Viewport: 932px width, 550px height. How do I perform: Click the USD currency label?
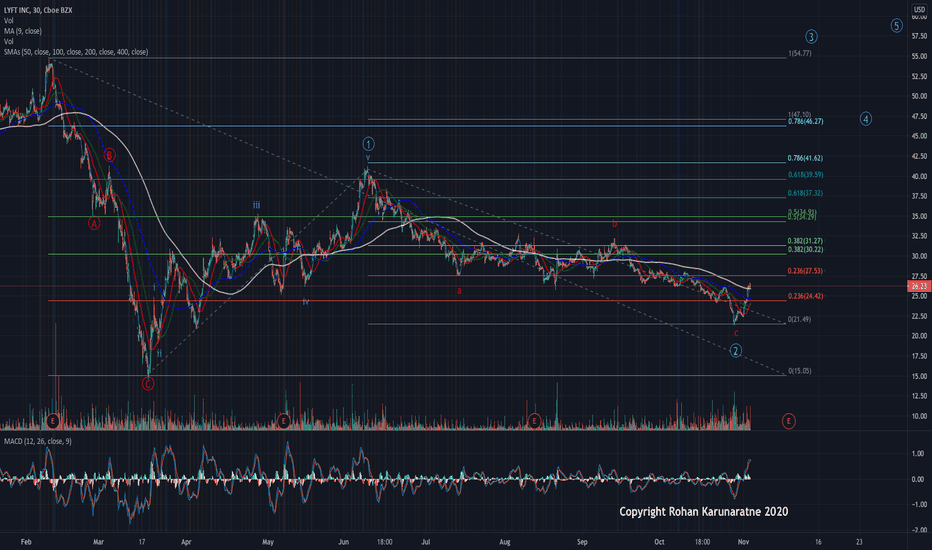click(x=919, y=10)
